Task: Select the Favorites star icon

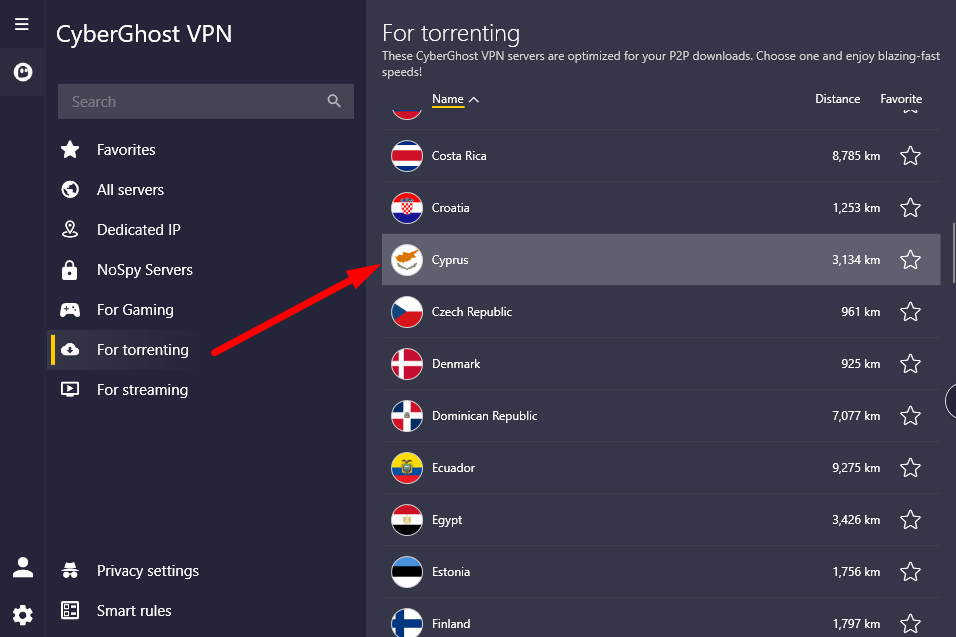Action: [69, 149]
